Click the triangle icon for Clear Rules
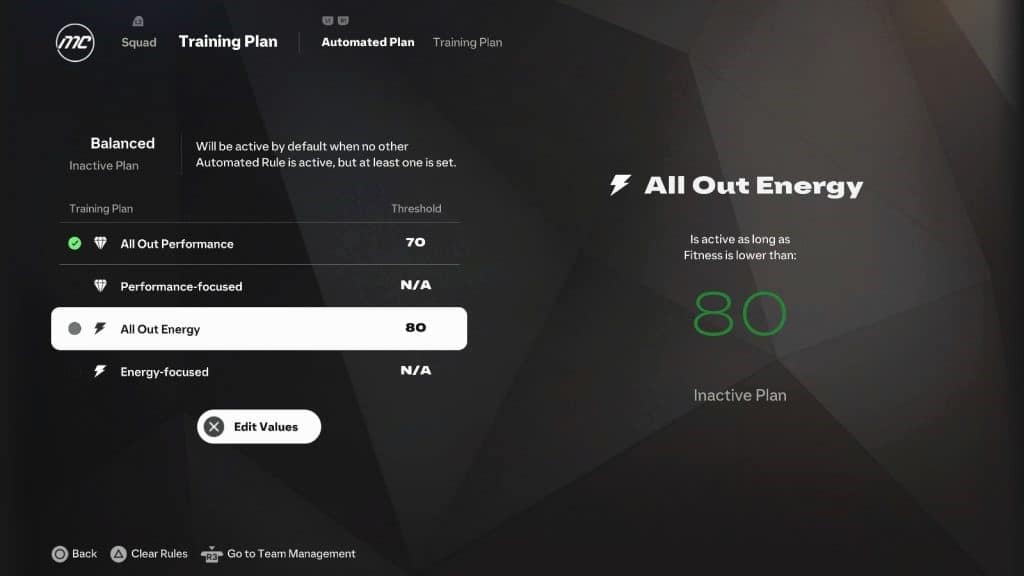1024x576 pixels. pos(118,554)
